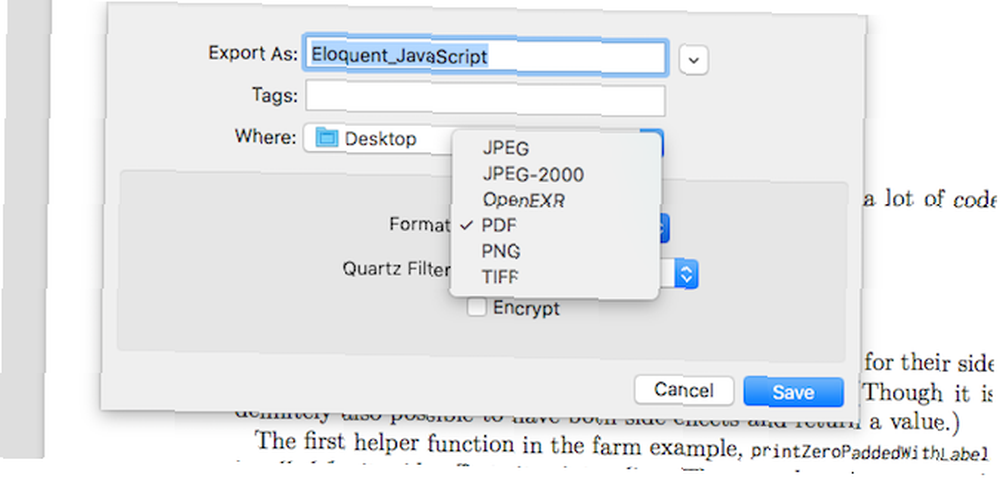Screen dimensions: 1000x478
Task: Click the Desktop location name
Action: [x=381, y=138]
